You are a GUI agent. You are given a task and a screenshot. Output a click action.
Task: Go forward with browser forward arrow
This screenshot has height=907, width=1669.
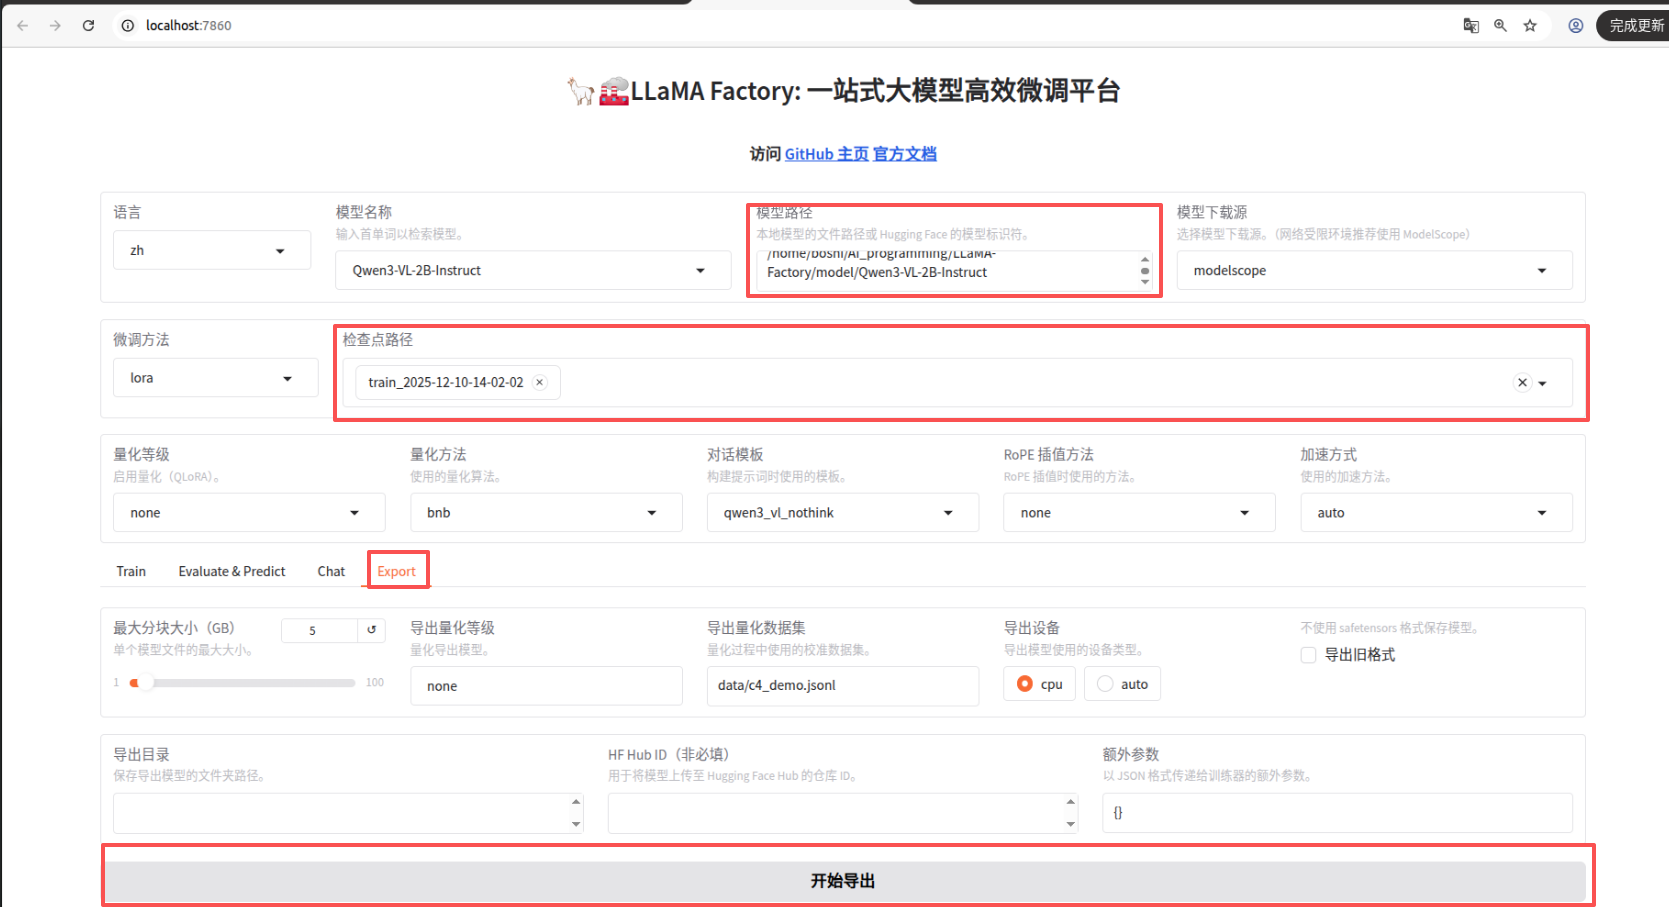[x=55, y=25]
